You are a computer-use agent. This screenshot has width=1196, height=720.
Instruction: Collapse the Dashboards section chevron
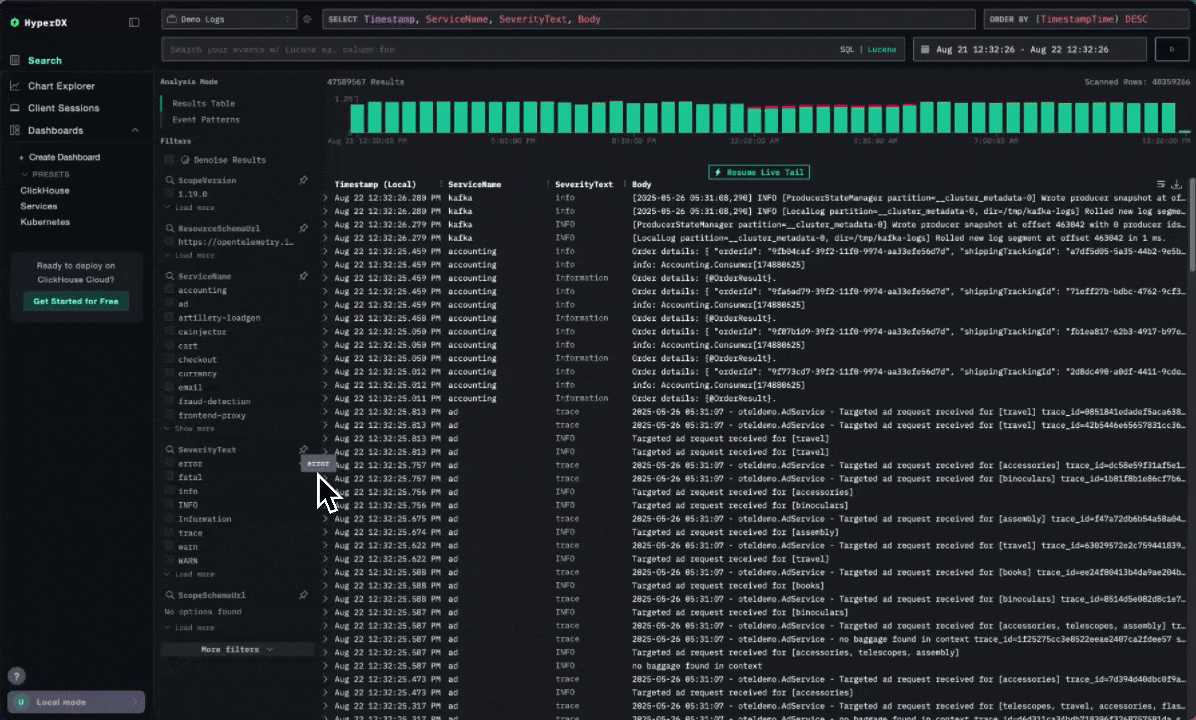[135, 130]
